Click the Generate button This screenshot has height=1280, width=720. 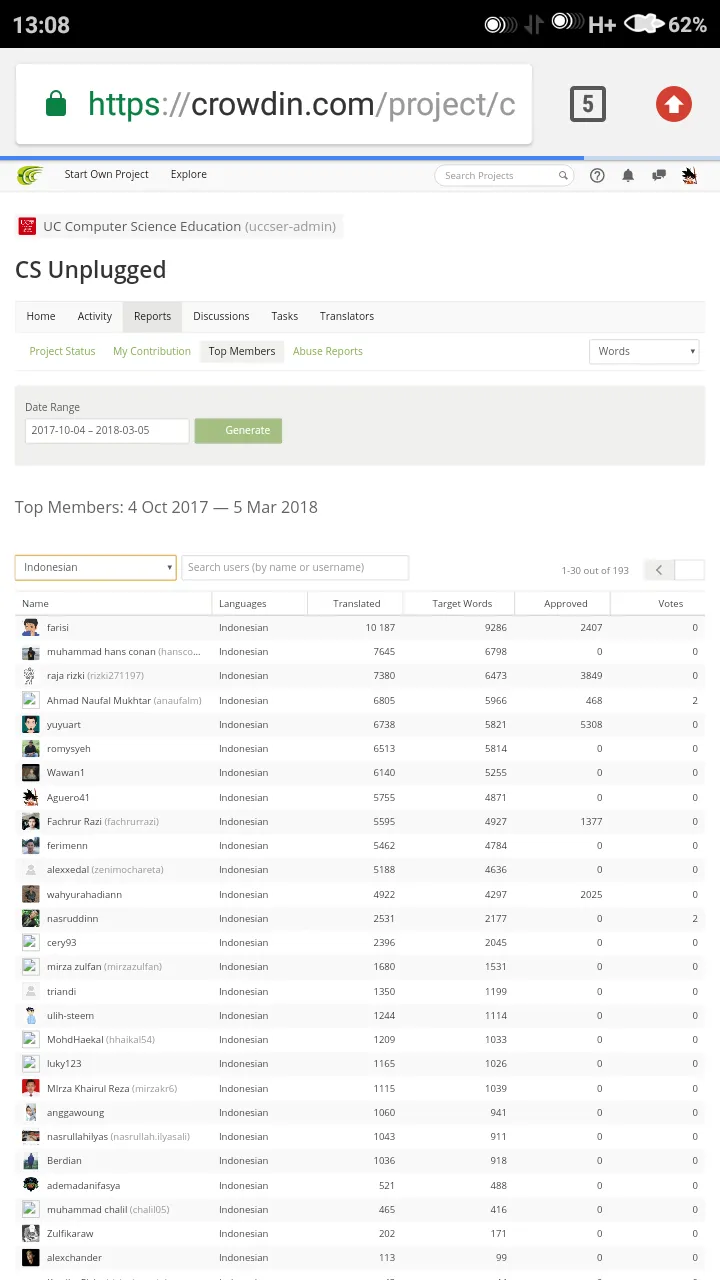pyautogui.click(x=238, y=430)
